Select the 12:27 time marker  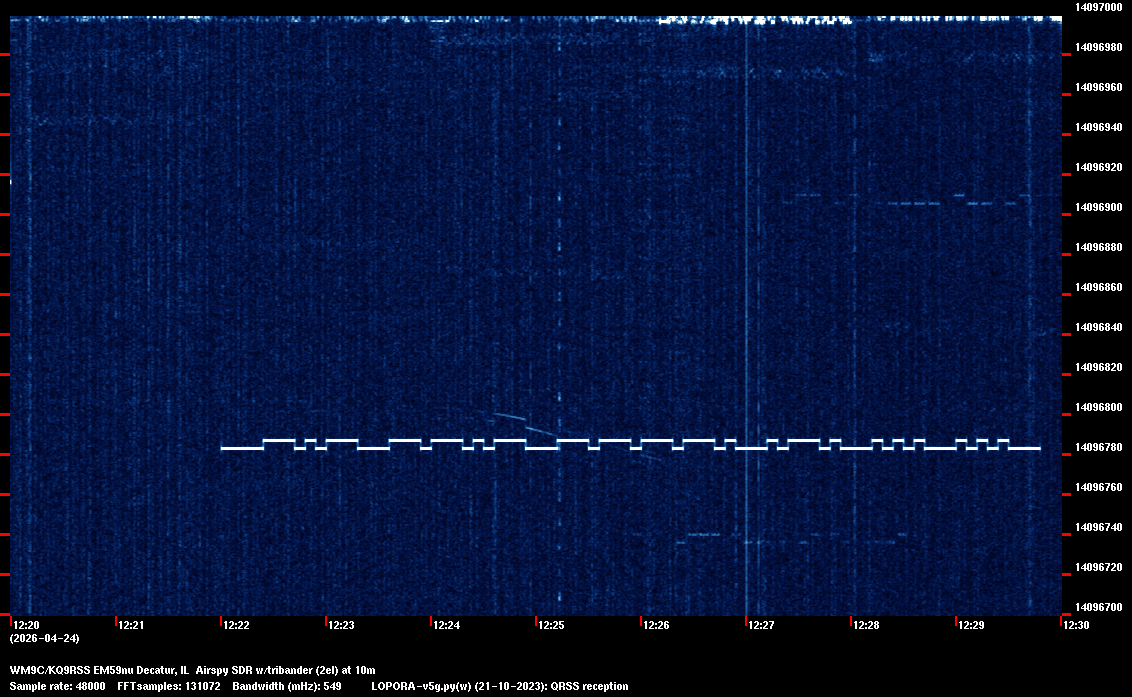coord(761,625)
